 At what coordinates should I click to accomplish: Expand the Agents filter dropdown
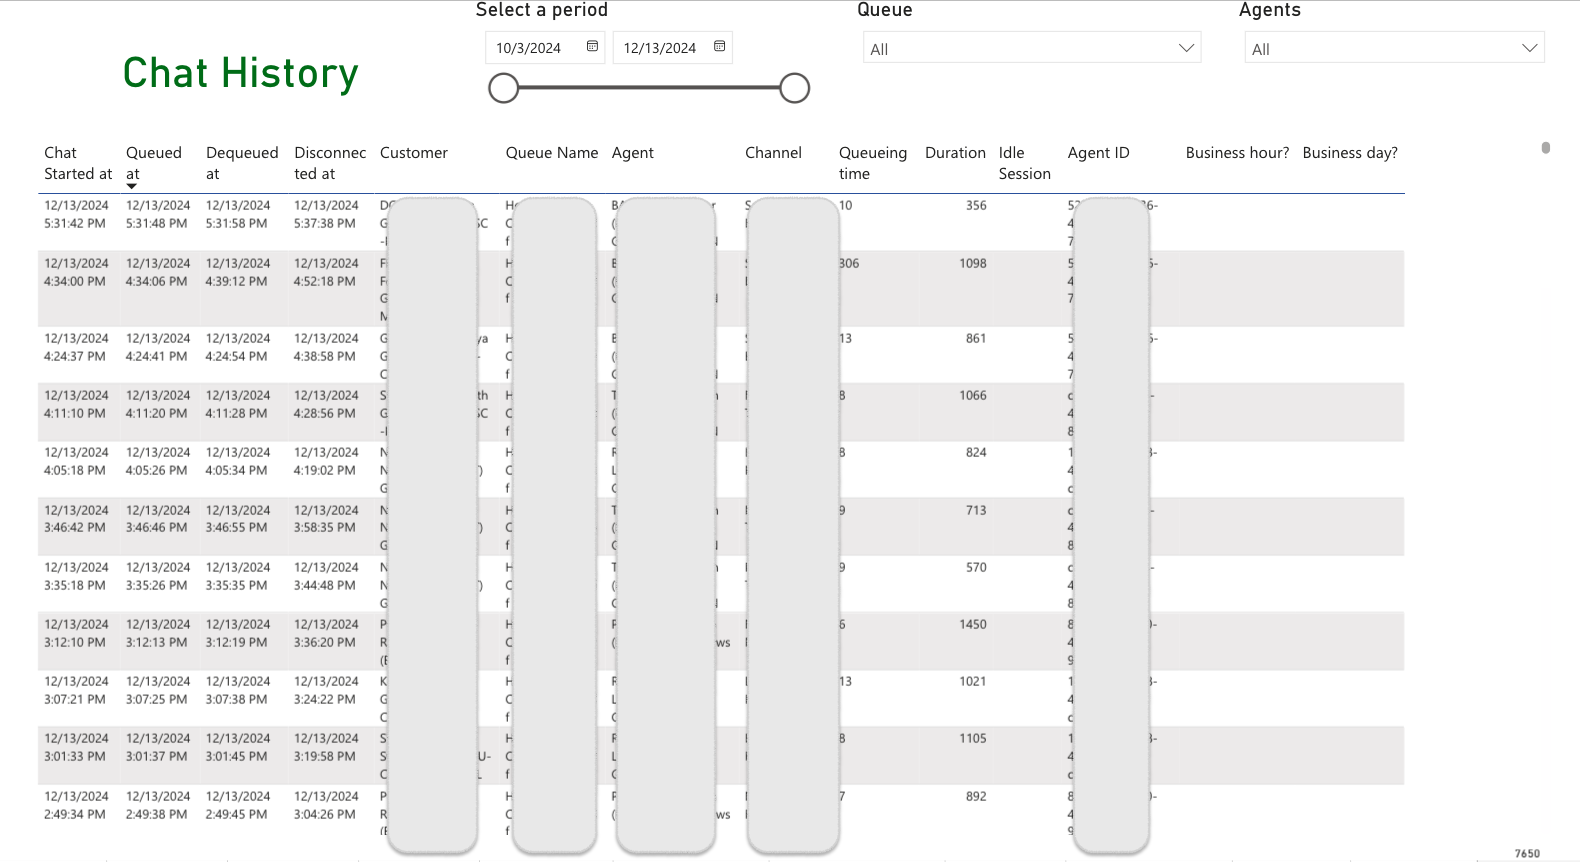click(x=1393, y=49)
